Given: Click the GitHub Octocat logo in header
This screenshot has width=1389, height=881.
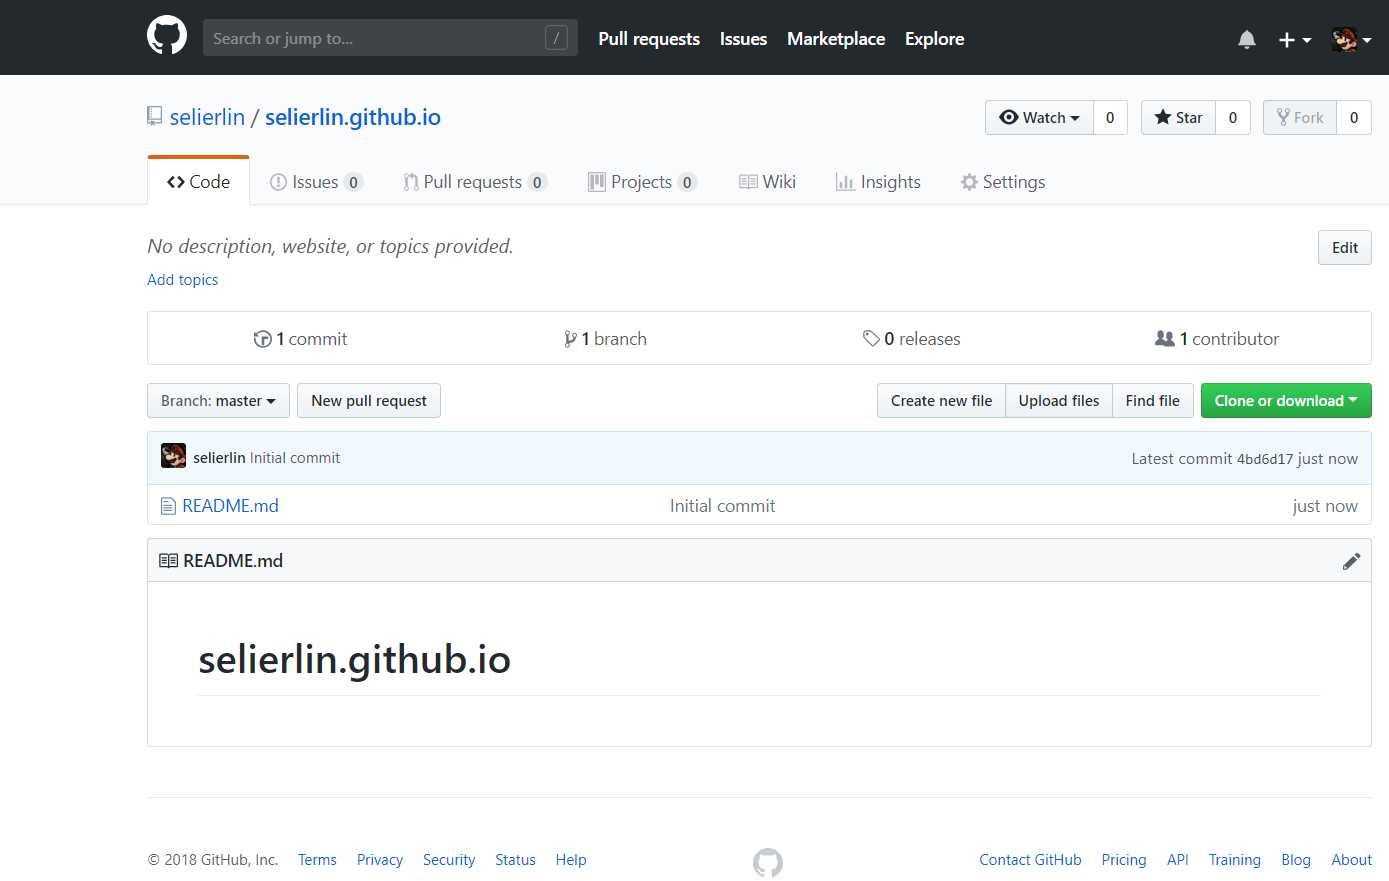Looking at the screenshot, I should pyautogui.click(x=167, y=36).
